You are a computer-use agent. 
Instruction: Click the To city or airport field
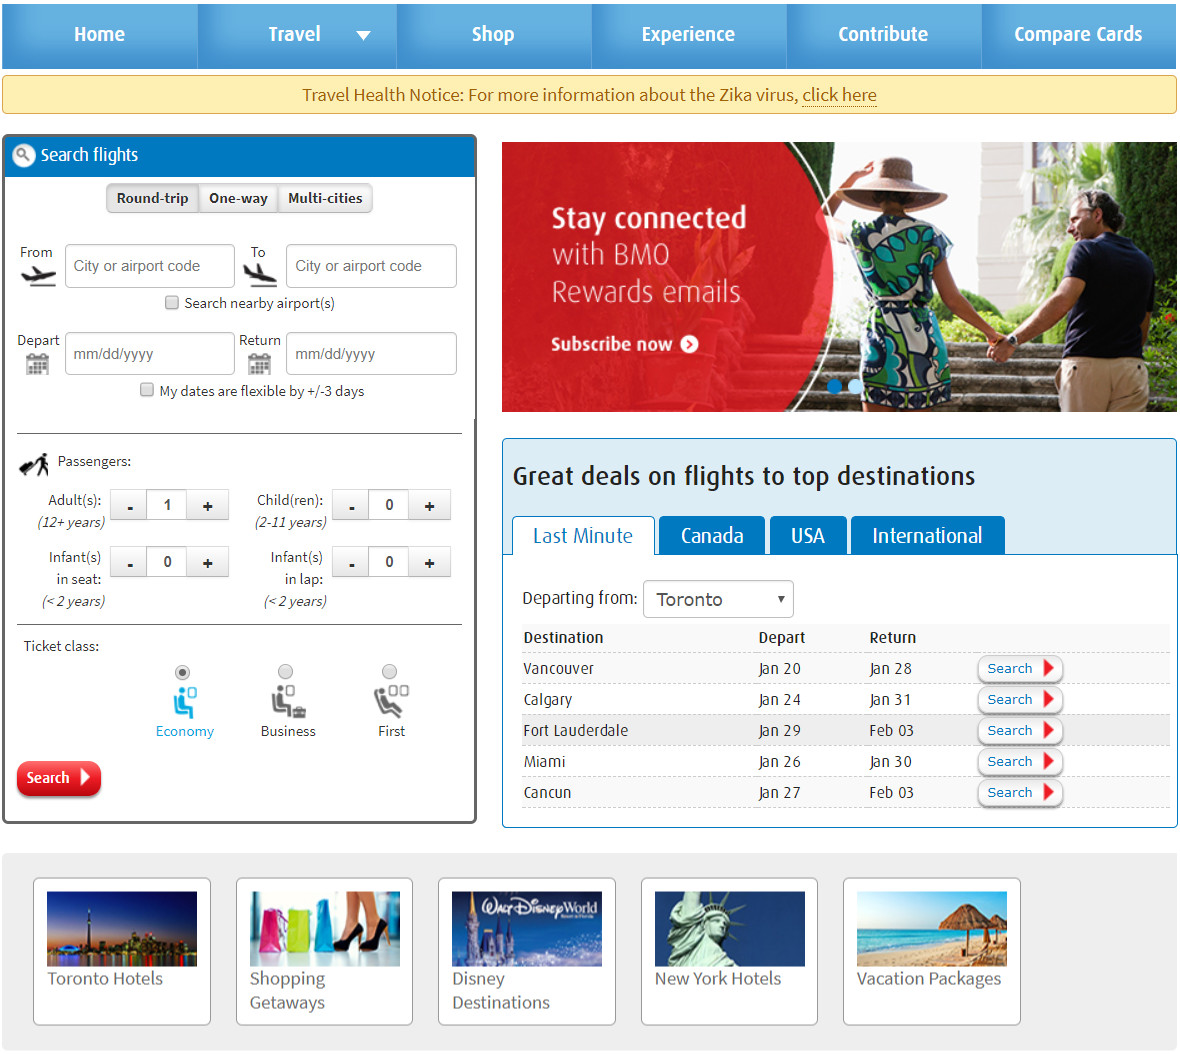pyautogui.click(x=371, y=266)
